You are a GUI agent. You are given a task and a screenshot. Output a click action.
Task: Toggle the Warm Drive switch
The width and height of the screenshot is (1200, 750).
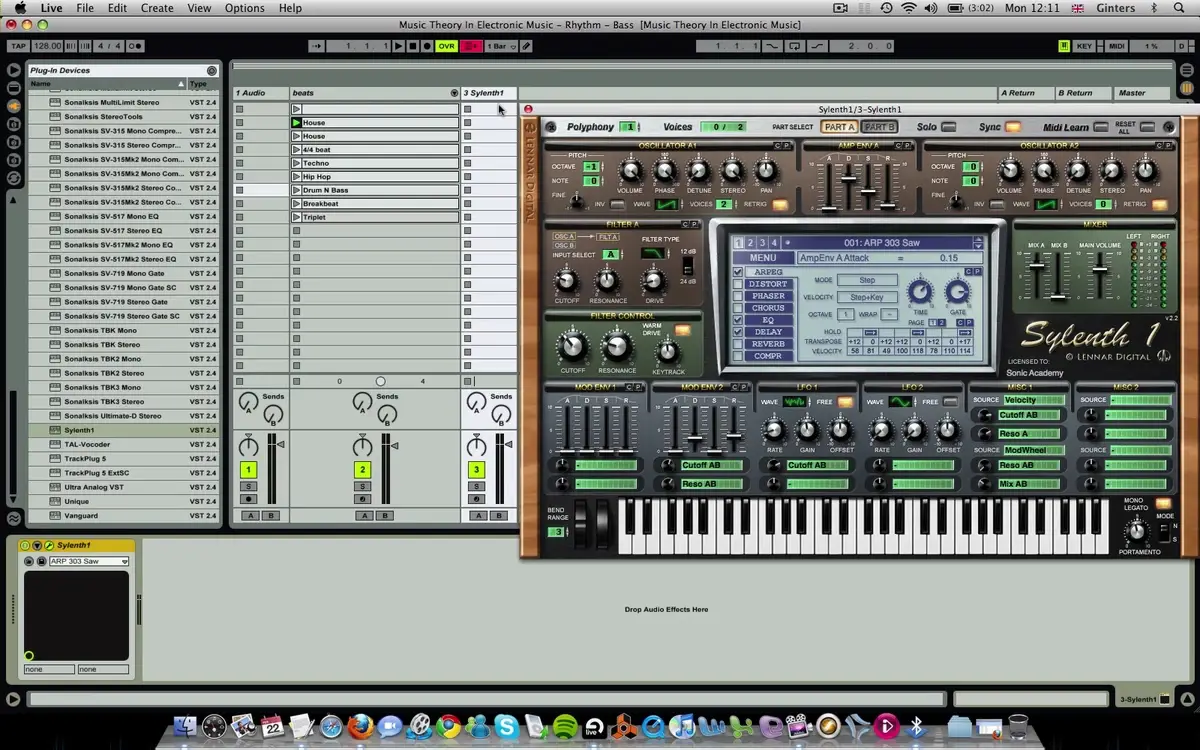[683, 331]
